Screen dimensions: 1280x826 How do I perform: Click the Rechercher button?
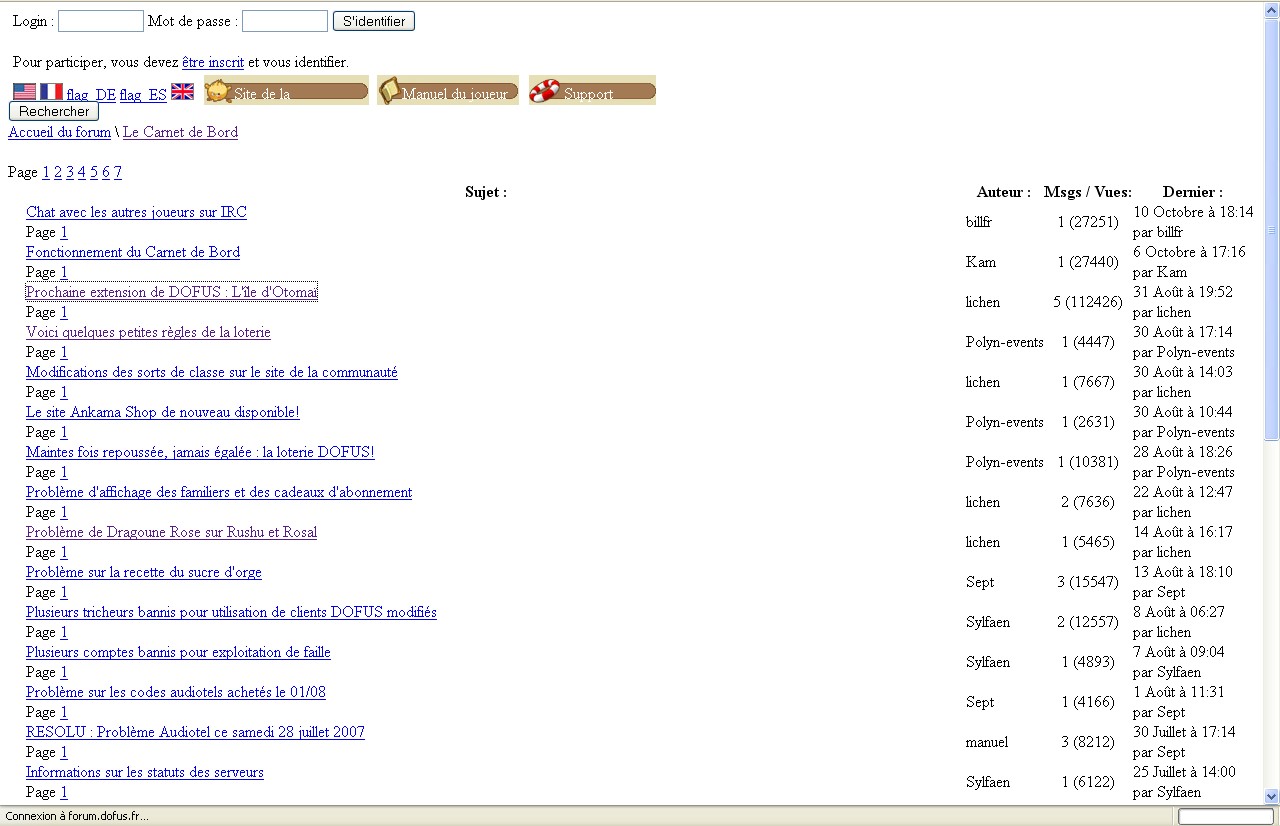click(54, 112)
